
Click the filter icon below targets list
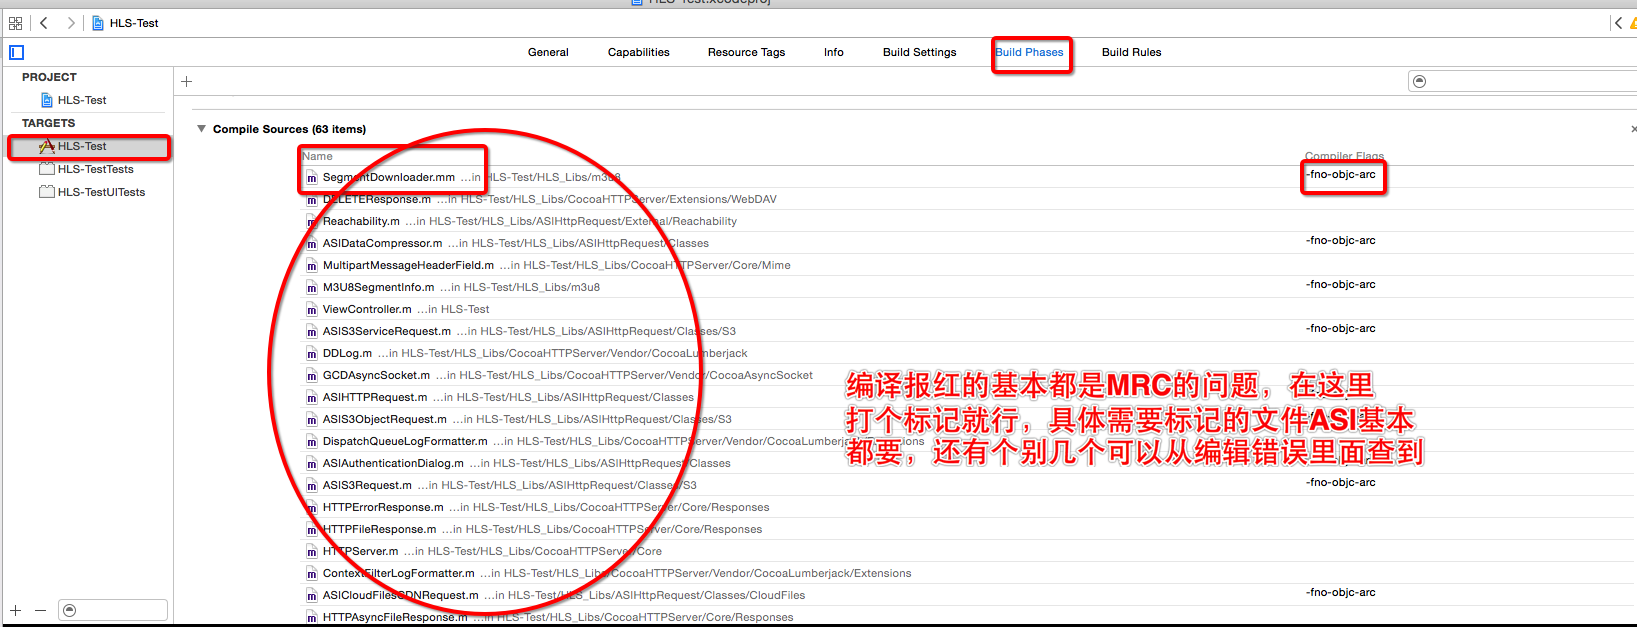(x=69, y=610)
